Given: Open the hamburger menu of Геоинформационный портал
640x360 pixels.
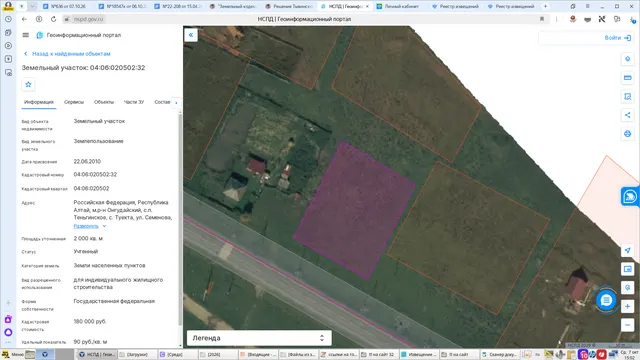Looking at the screenshot, I should 26,35.
